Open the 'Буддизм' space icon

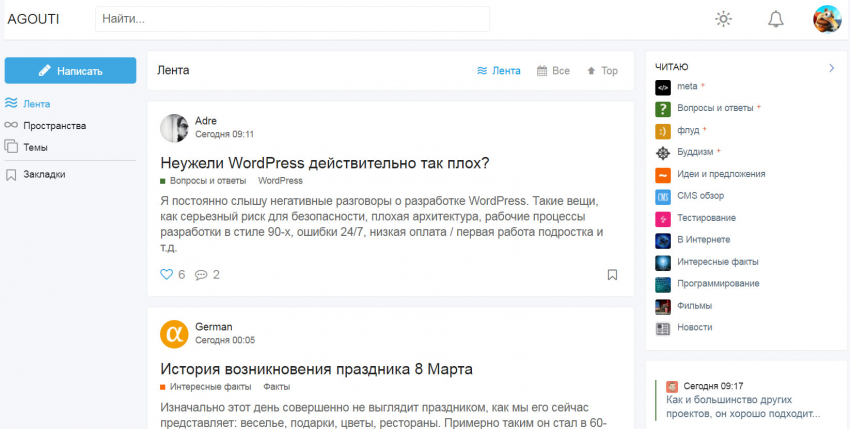click(x=662, y=153)
